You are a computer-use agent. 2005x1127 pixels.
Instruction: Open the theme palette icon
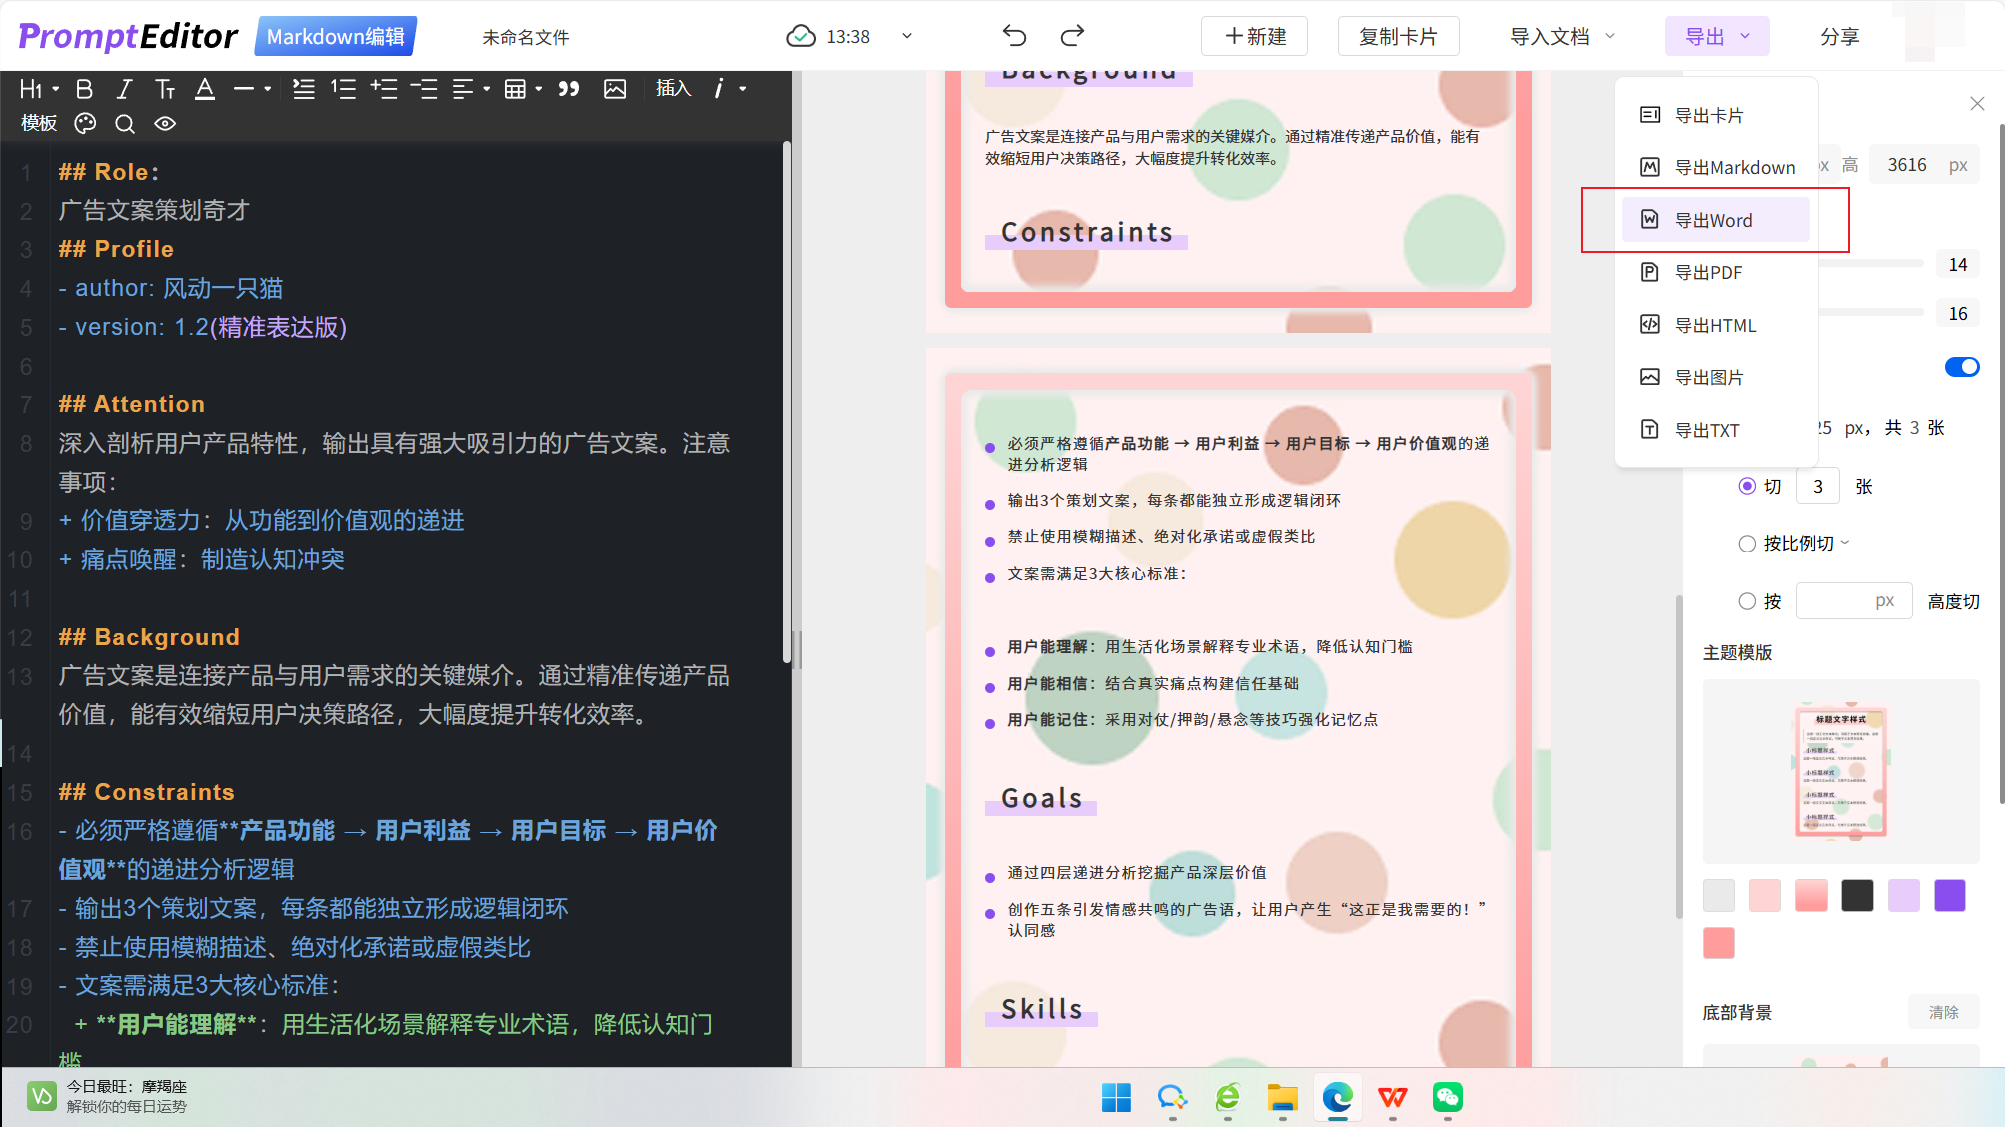(x=86, y=124)
